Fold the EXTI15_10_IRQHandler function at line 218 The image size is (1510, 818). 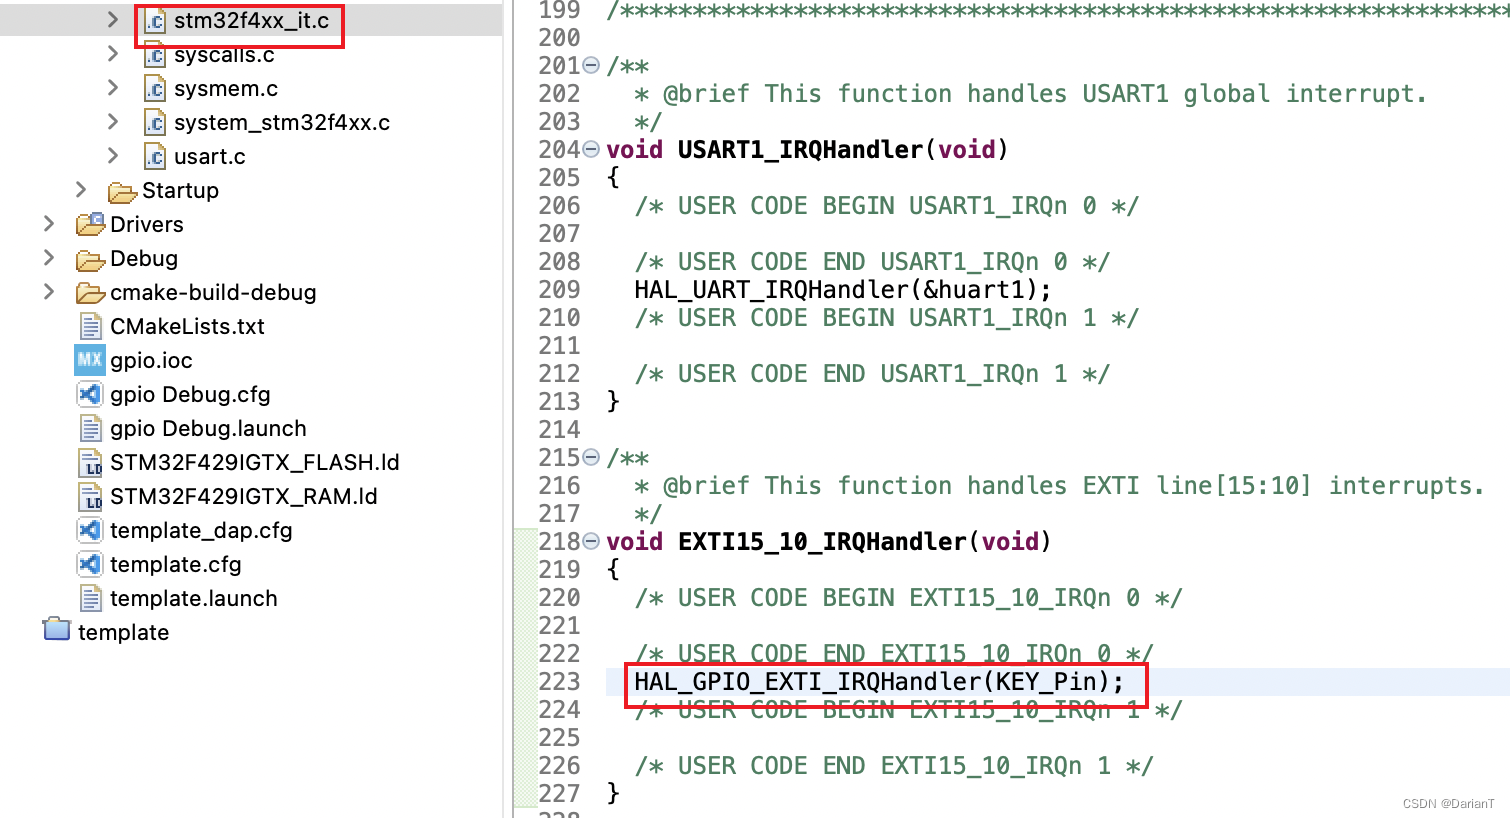tap(591, 542)
